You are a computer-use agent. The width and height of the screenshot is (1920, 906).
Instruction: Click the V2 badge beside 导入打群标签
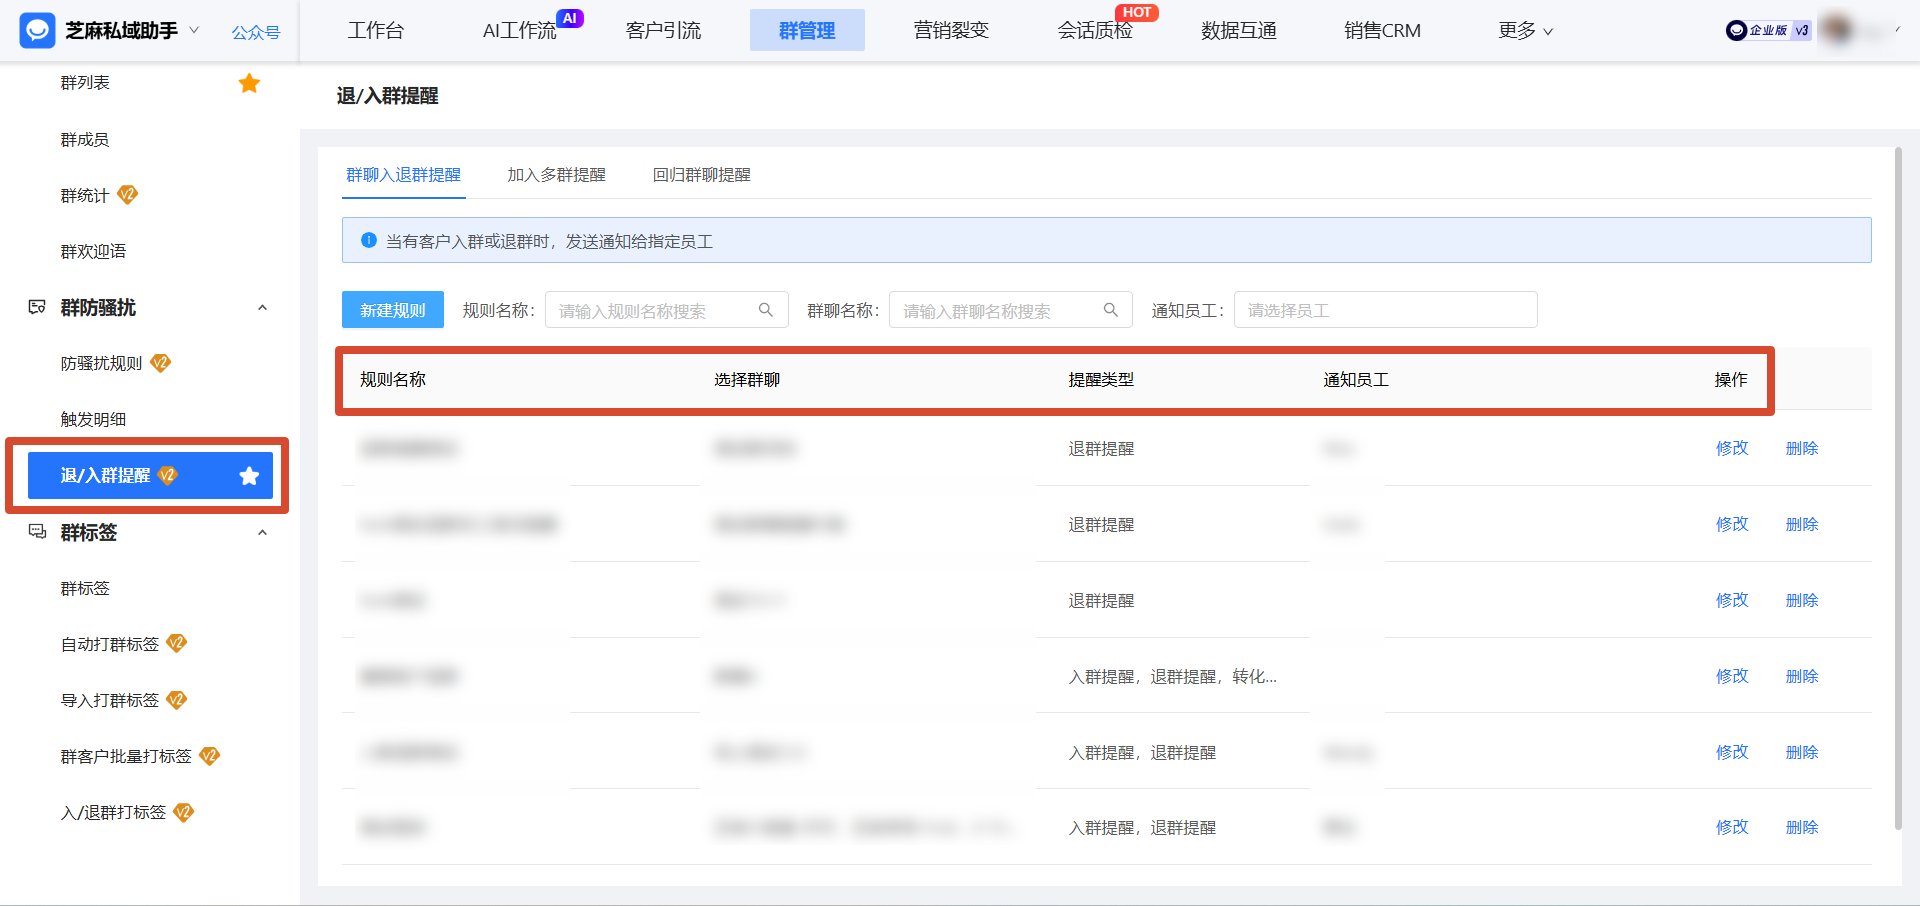pos(177,699)
